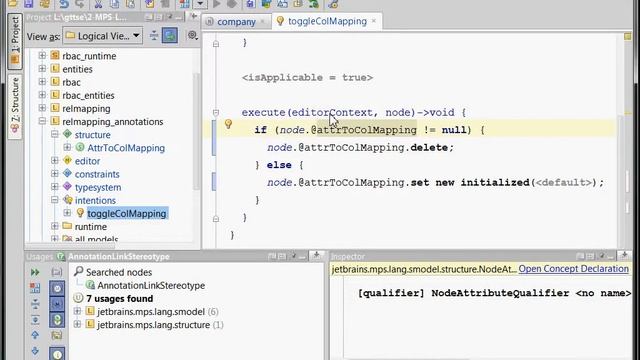This screenshot has width=640, height=360.
Task: Collapse the intentions node
Action: pos(55,200)
